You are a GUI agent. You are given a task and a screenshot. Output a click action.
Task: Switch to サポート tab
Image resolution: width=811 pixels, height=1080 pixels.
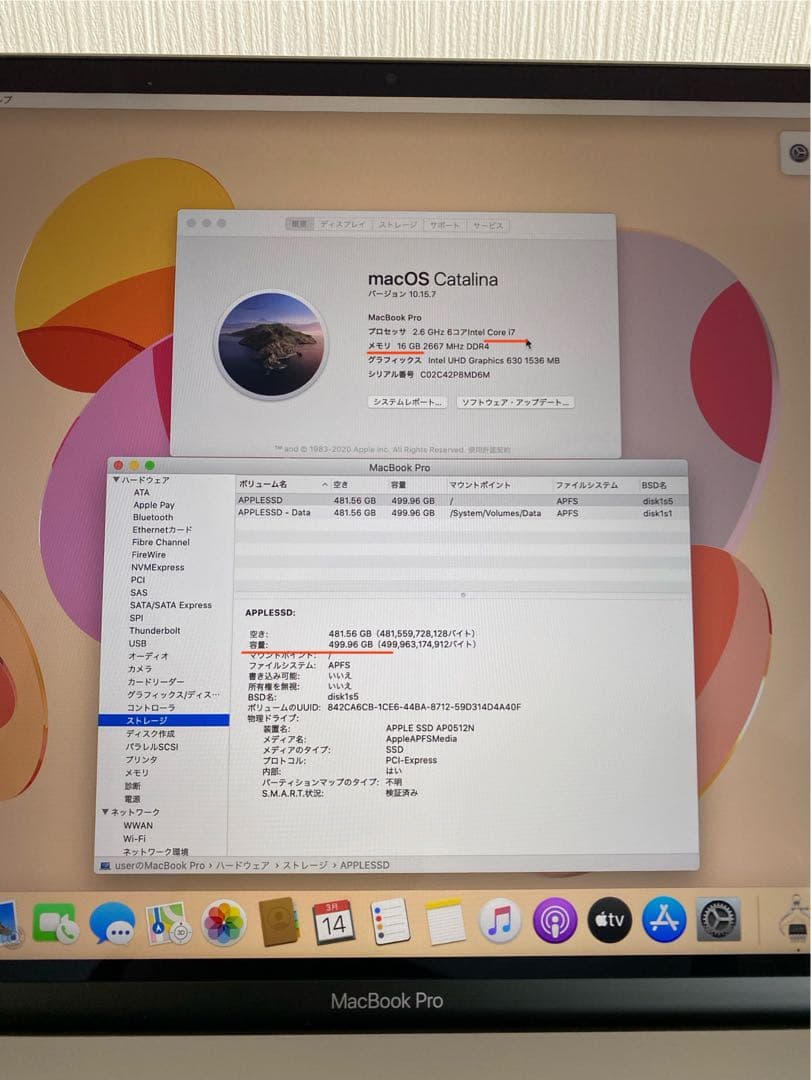tap(444, 225)
